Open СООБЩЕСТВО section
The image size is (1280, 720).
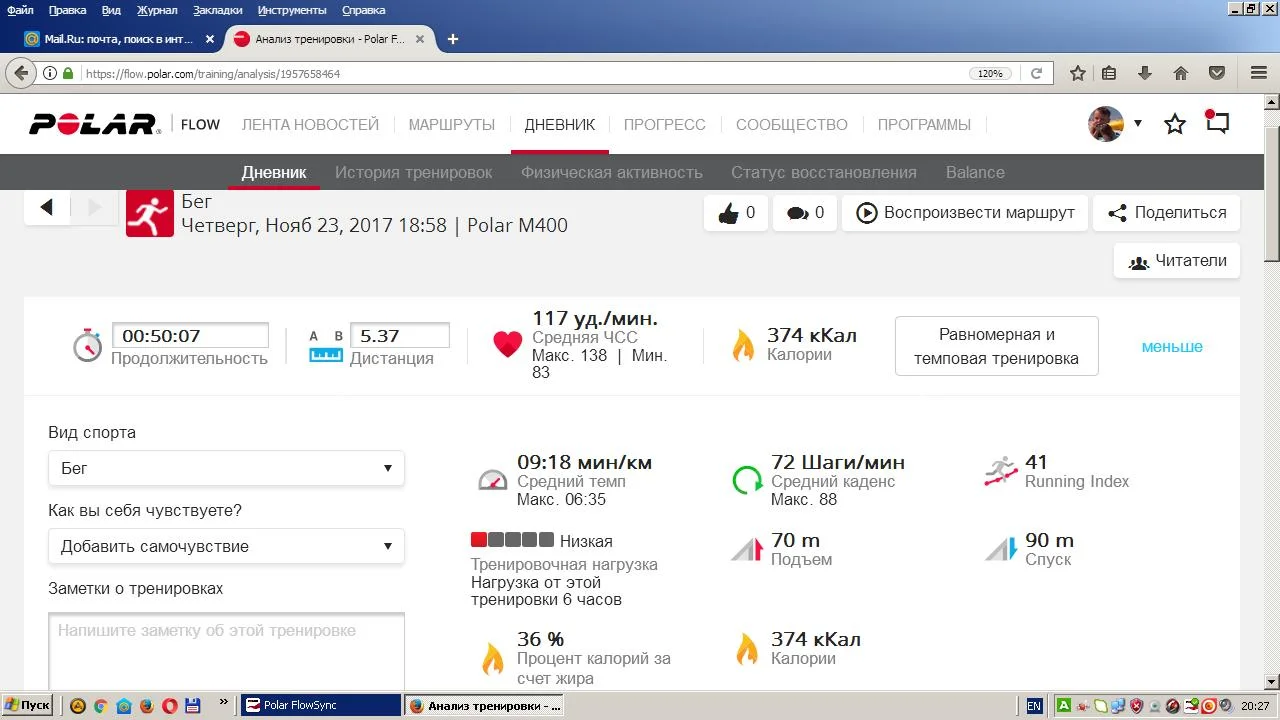(x=792, y=125)
